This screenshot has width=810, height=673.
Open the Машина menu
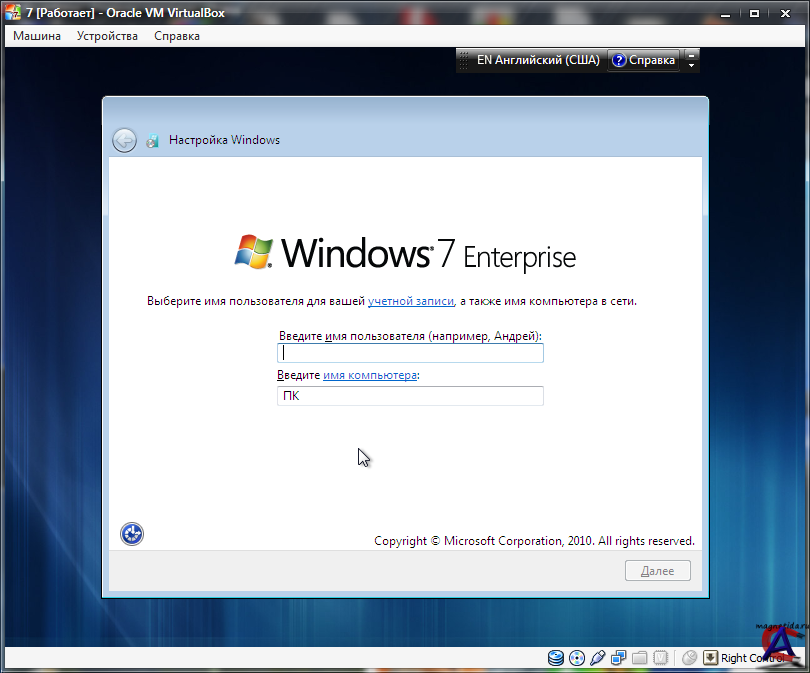point(37,36)
